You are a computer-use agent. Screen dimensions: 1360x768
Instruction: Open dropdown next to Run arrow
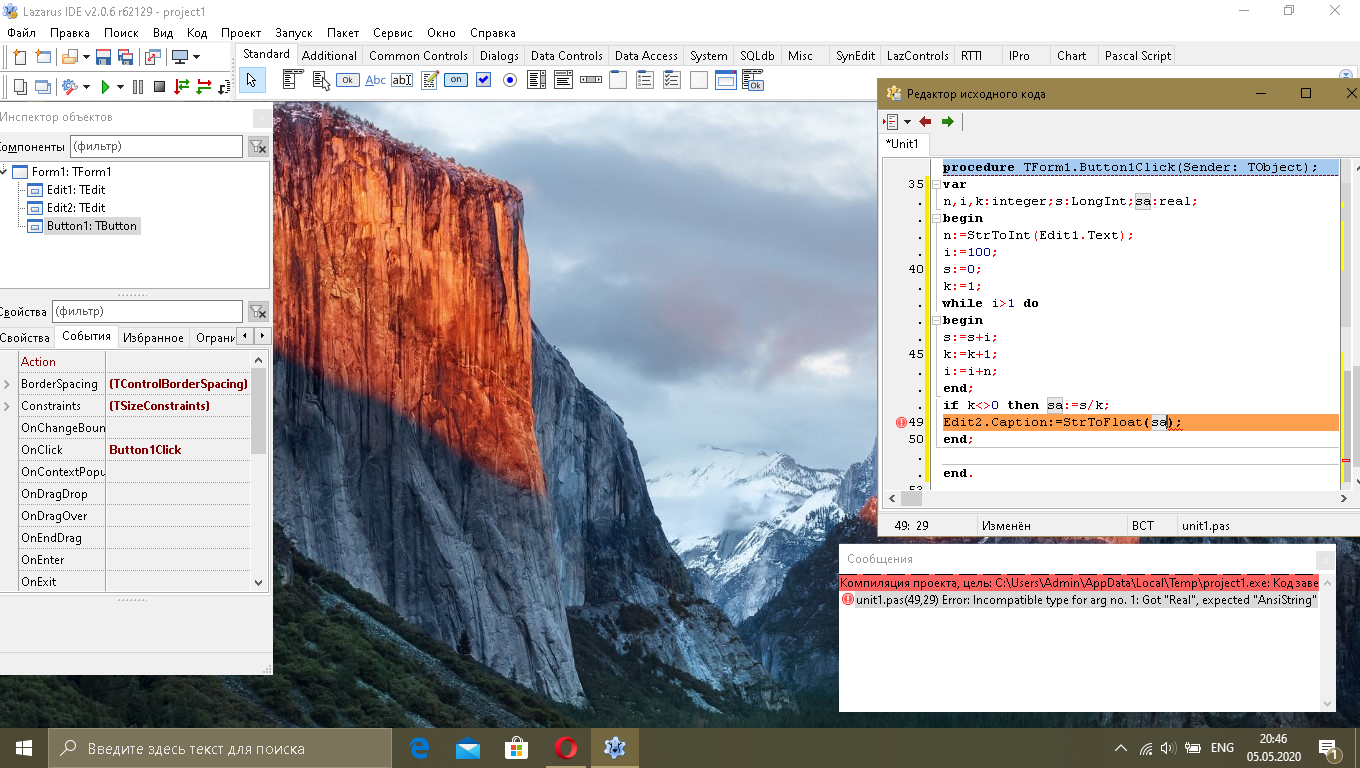pyautogui.click(x=121, y=87)
